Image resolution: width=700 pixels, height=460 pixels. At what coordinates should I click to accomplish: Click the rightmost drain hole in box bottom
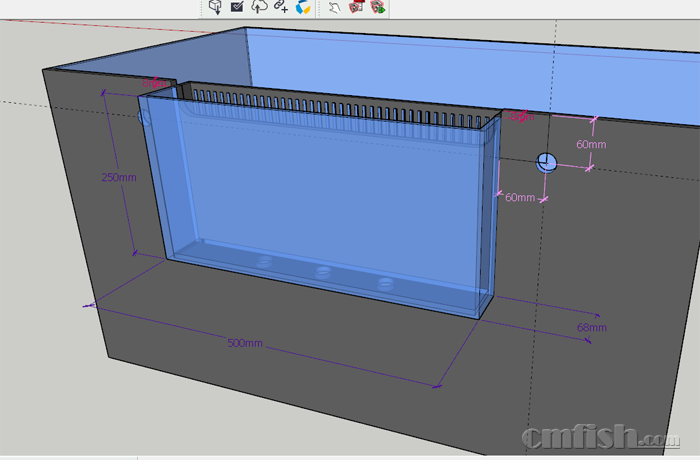pos(384,283)
